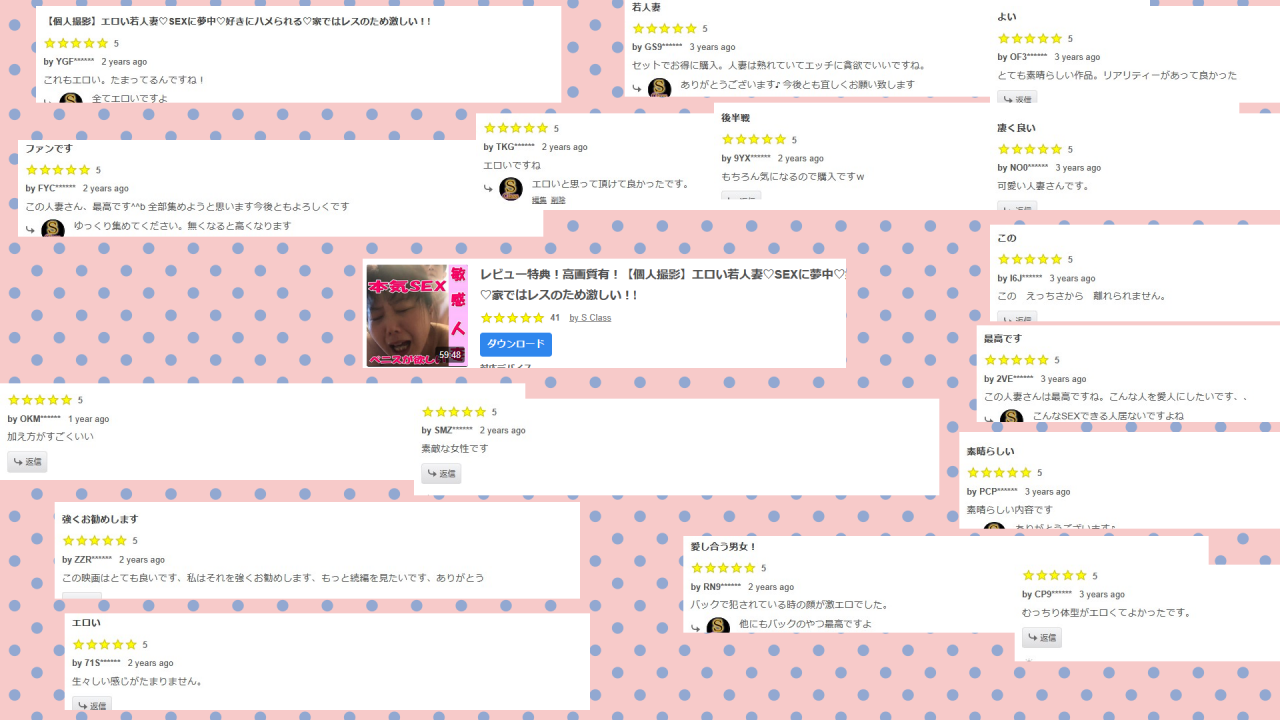Click seller avatar icon in GS9****** reply

click(659, 88)
